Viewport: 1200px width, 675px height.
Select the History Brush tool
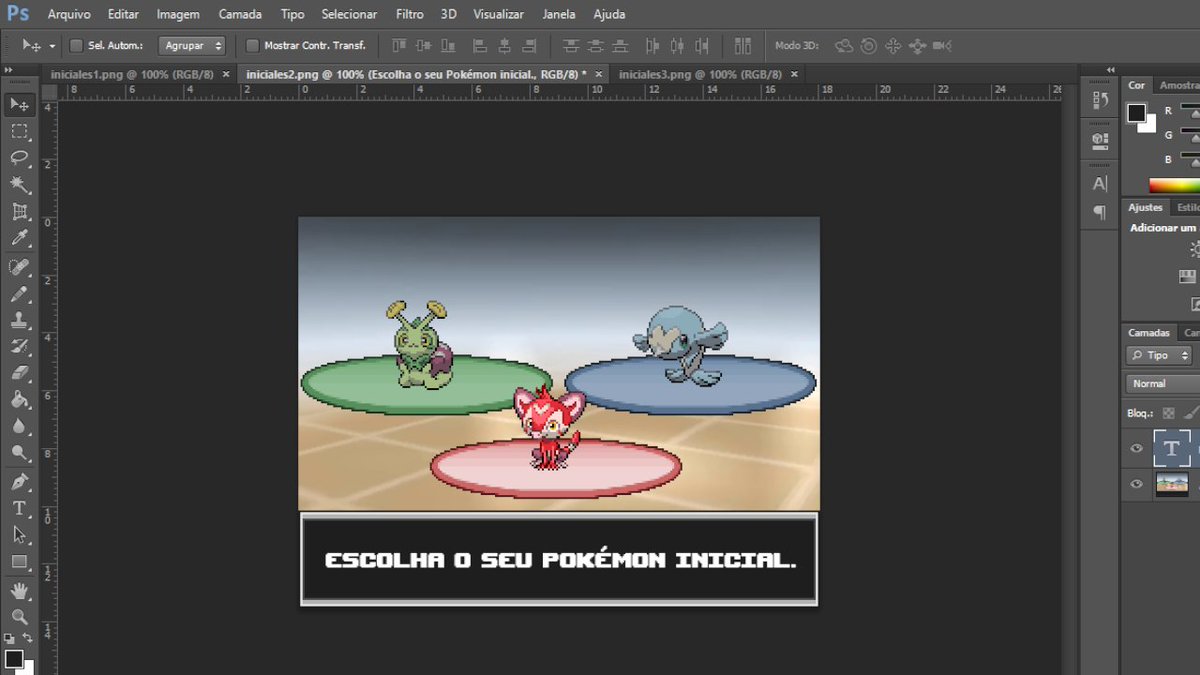point(19,347)
